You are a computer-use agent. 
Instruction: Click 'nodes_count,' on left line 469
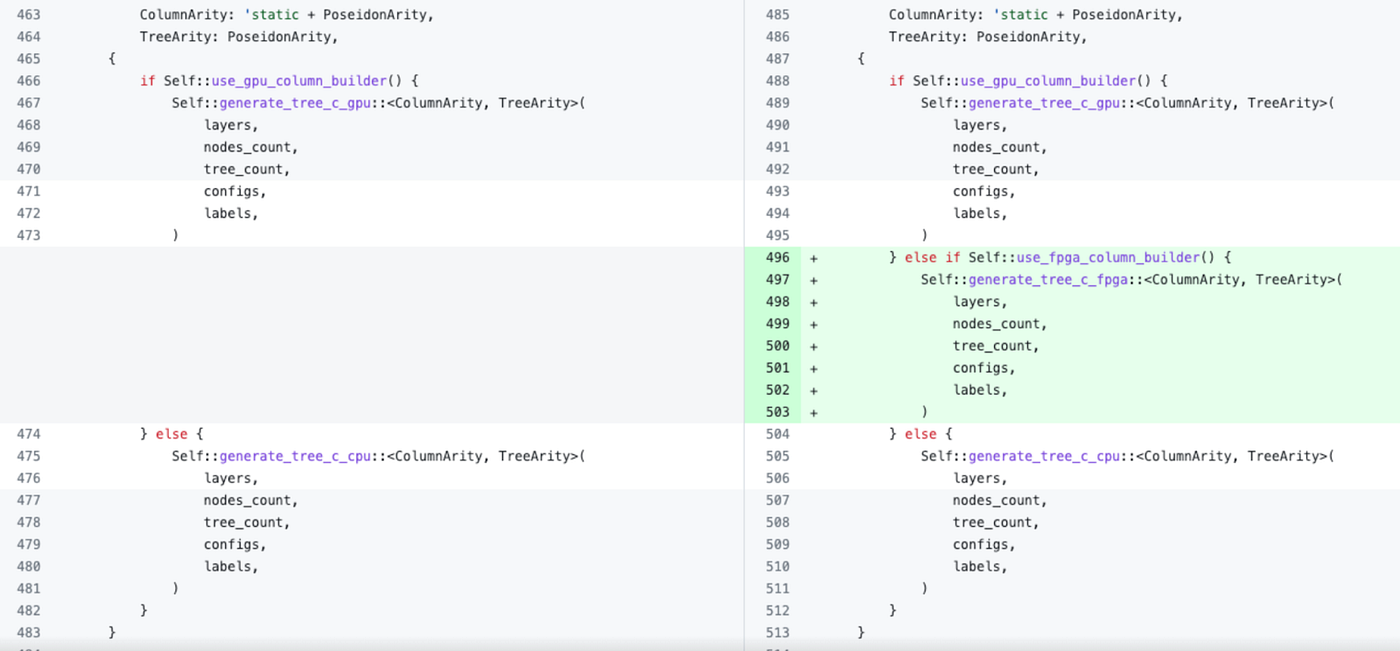(x=251, y=147)
